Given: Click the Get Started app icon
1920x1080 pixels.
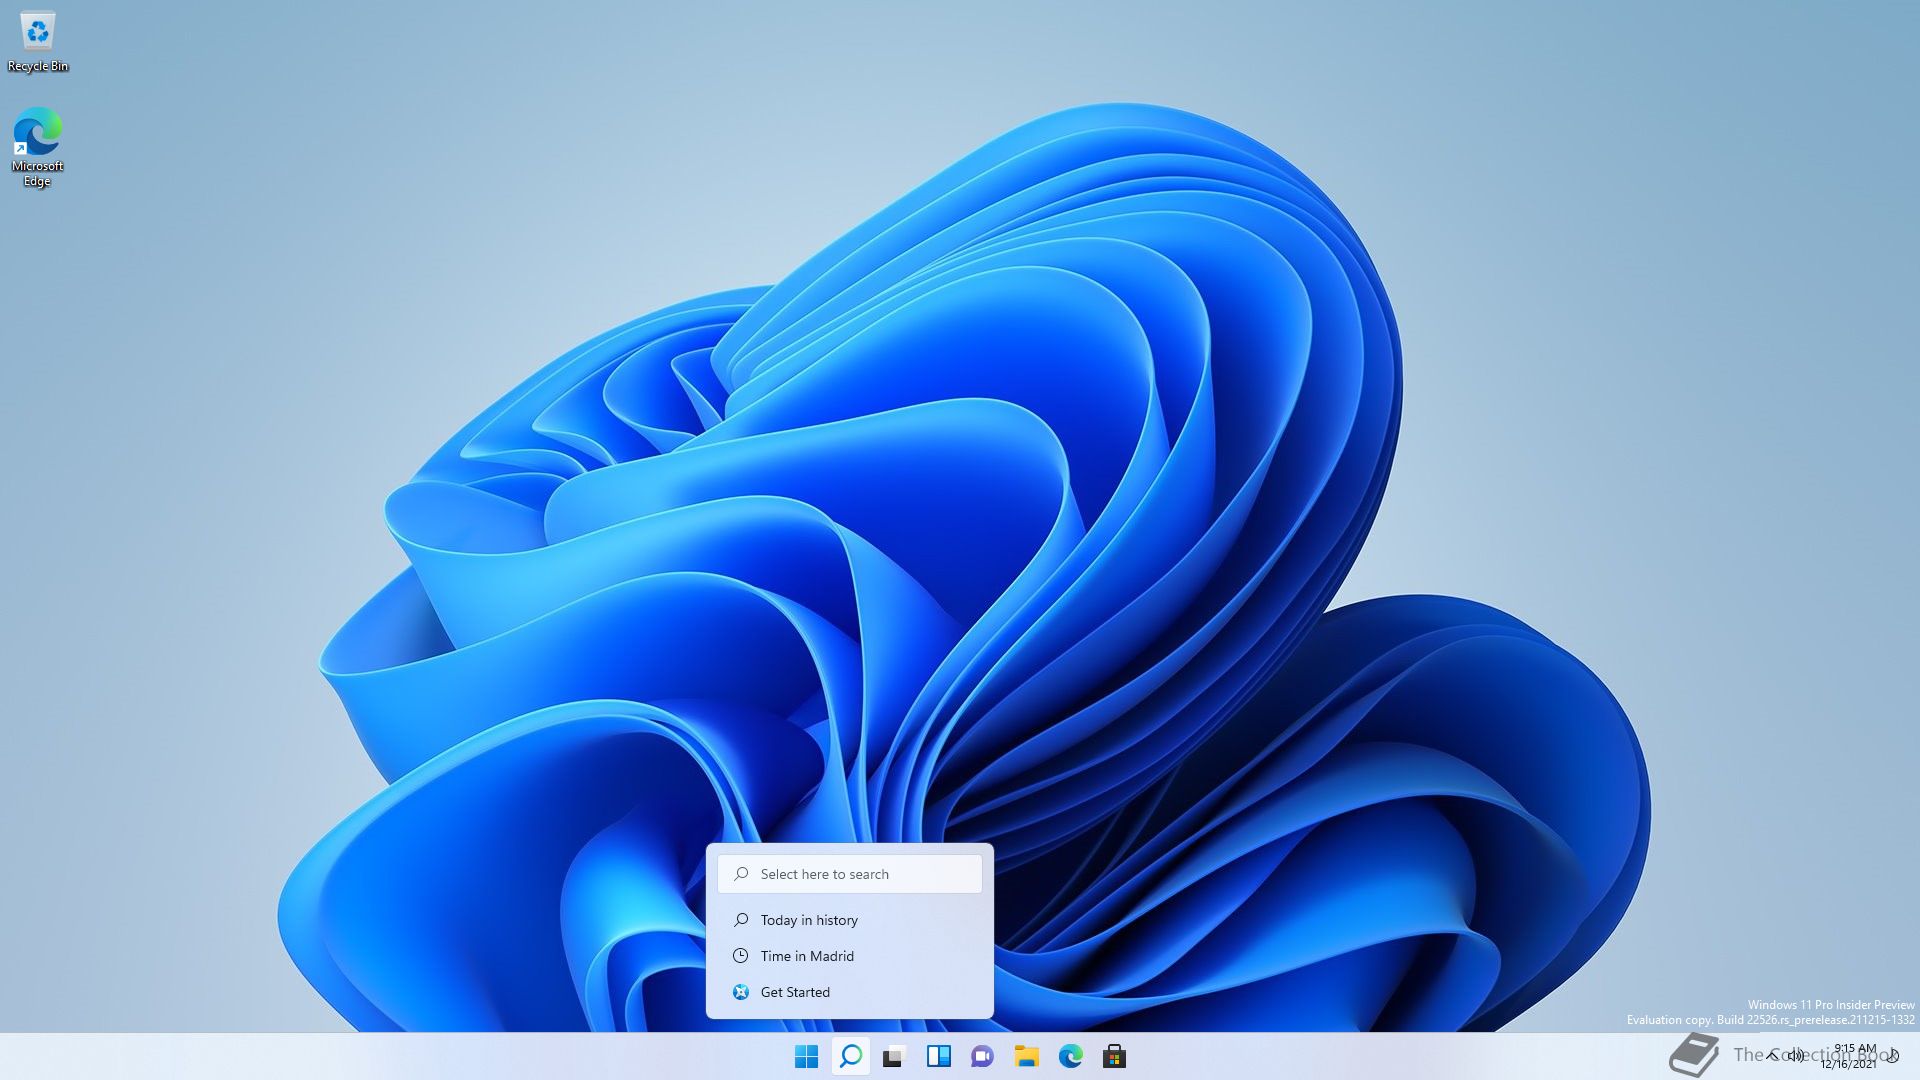Looking at the screenshot, I should pyautogui.click(x=741, y=992).
